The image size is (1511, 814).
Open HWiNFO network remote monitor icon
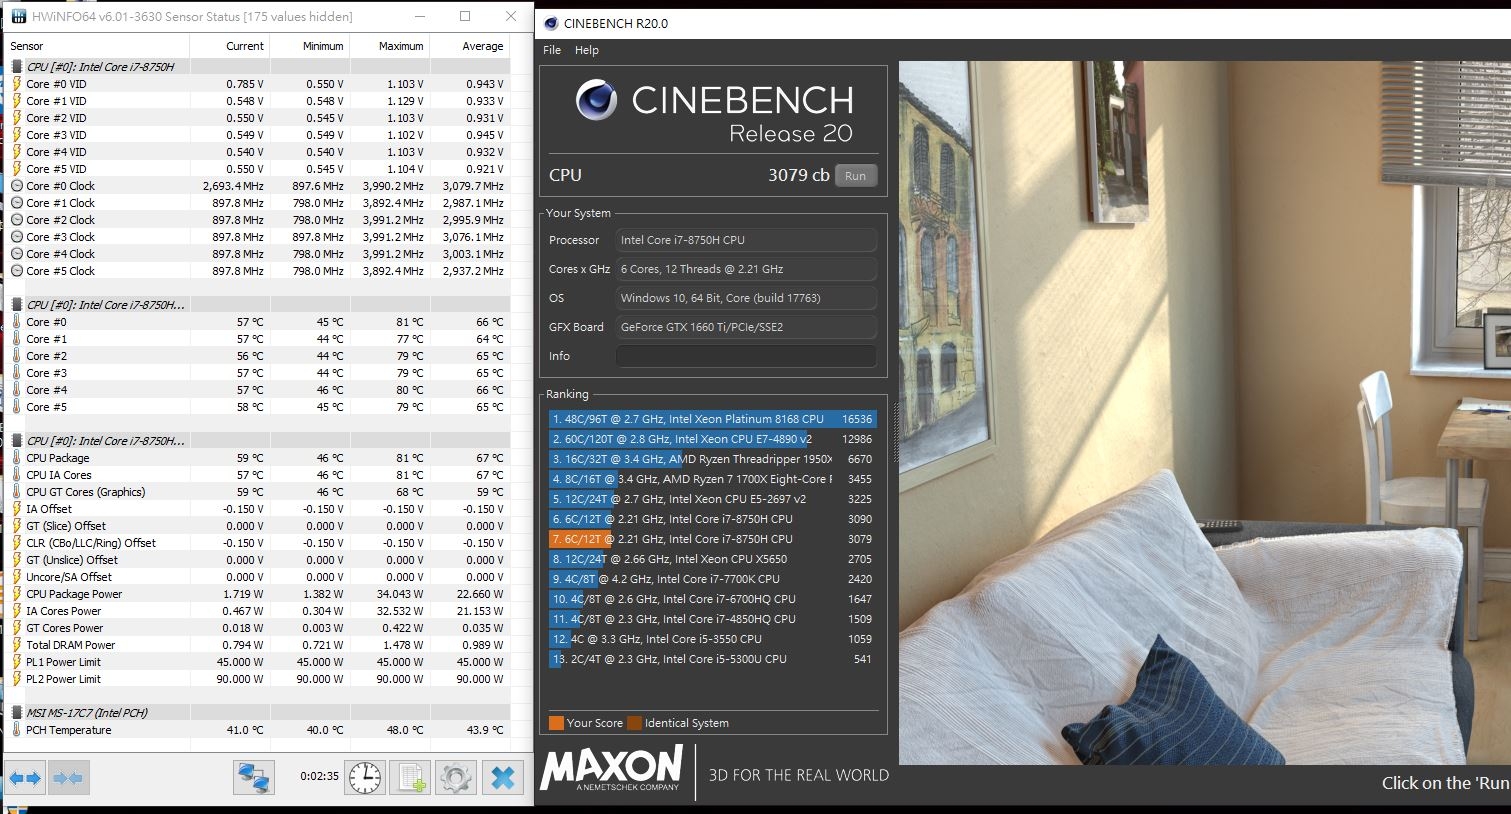pos(254,778)
